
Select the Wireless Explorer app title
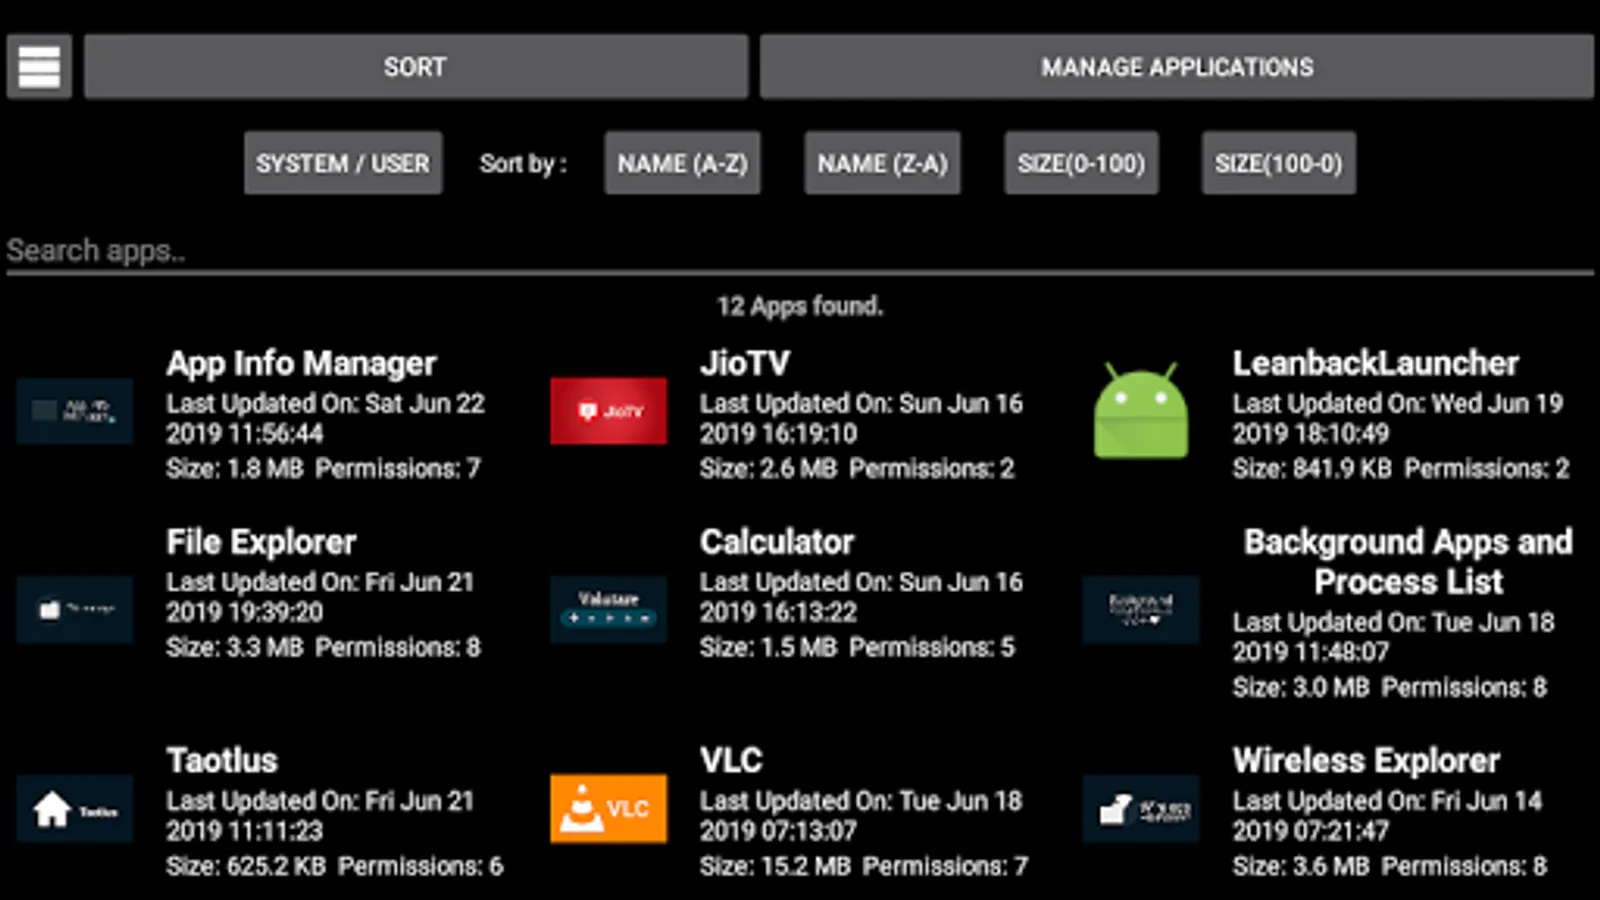point(1366,760)
